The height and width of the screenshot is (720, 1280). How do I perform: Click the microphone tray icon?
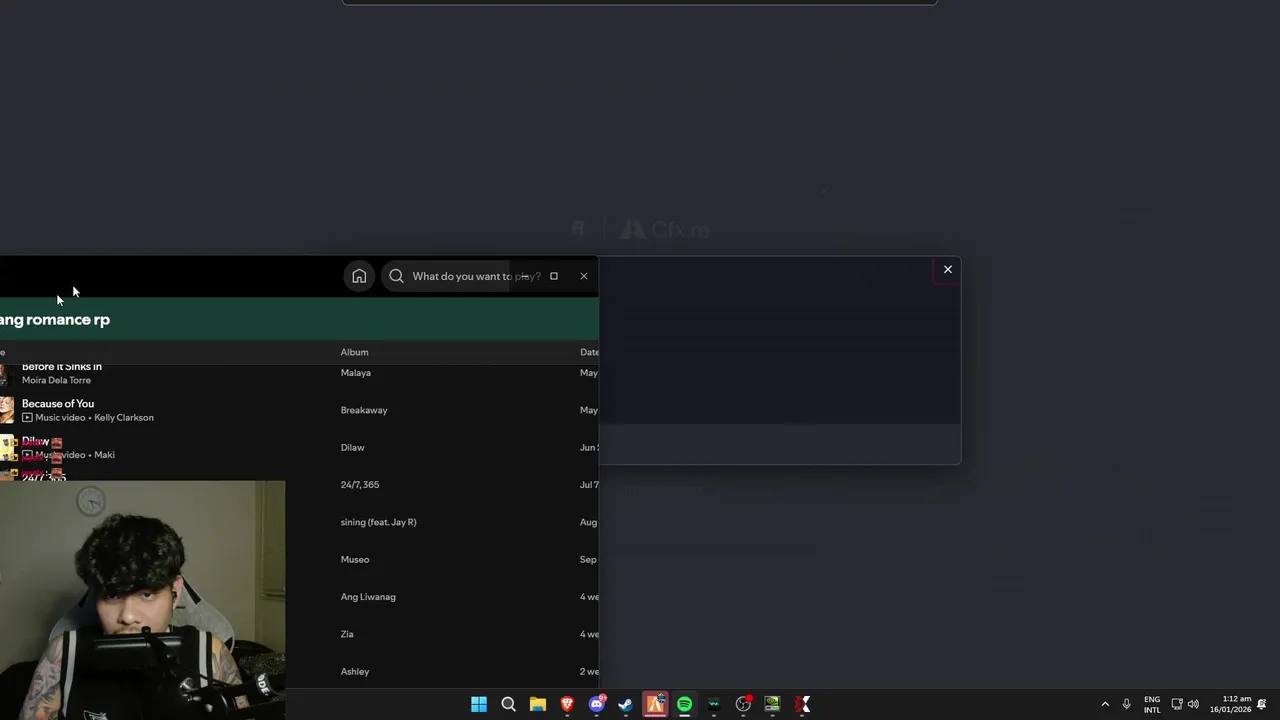pos(1126,705)
